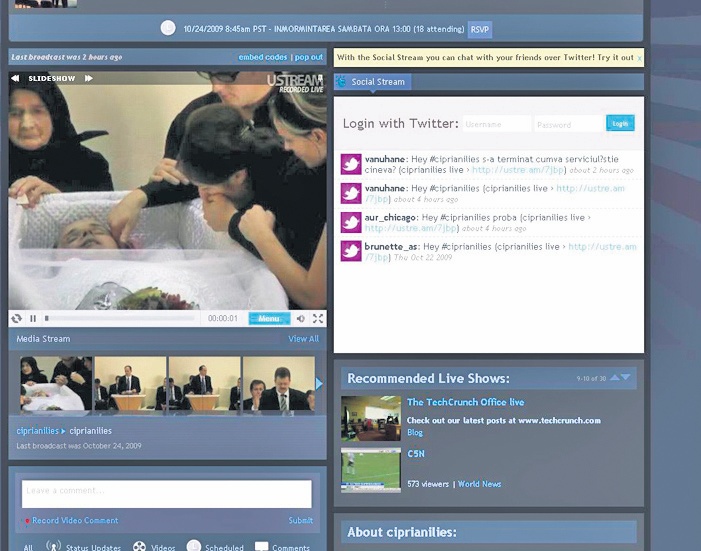Click the video seek progress bar
701x551 pixels.
point(120,319)
